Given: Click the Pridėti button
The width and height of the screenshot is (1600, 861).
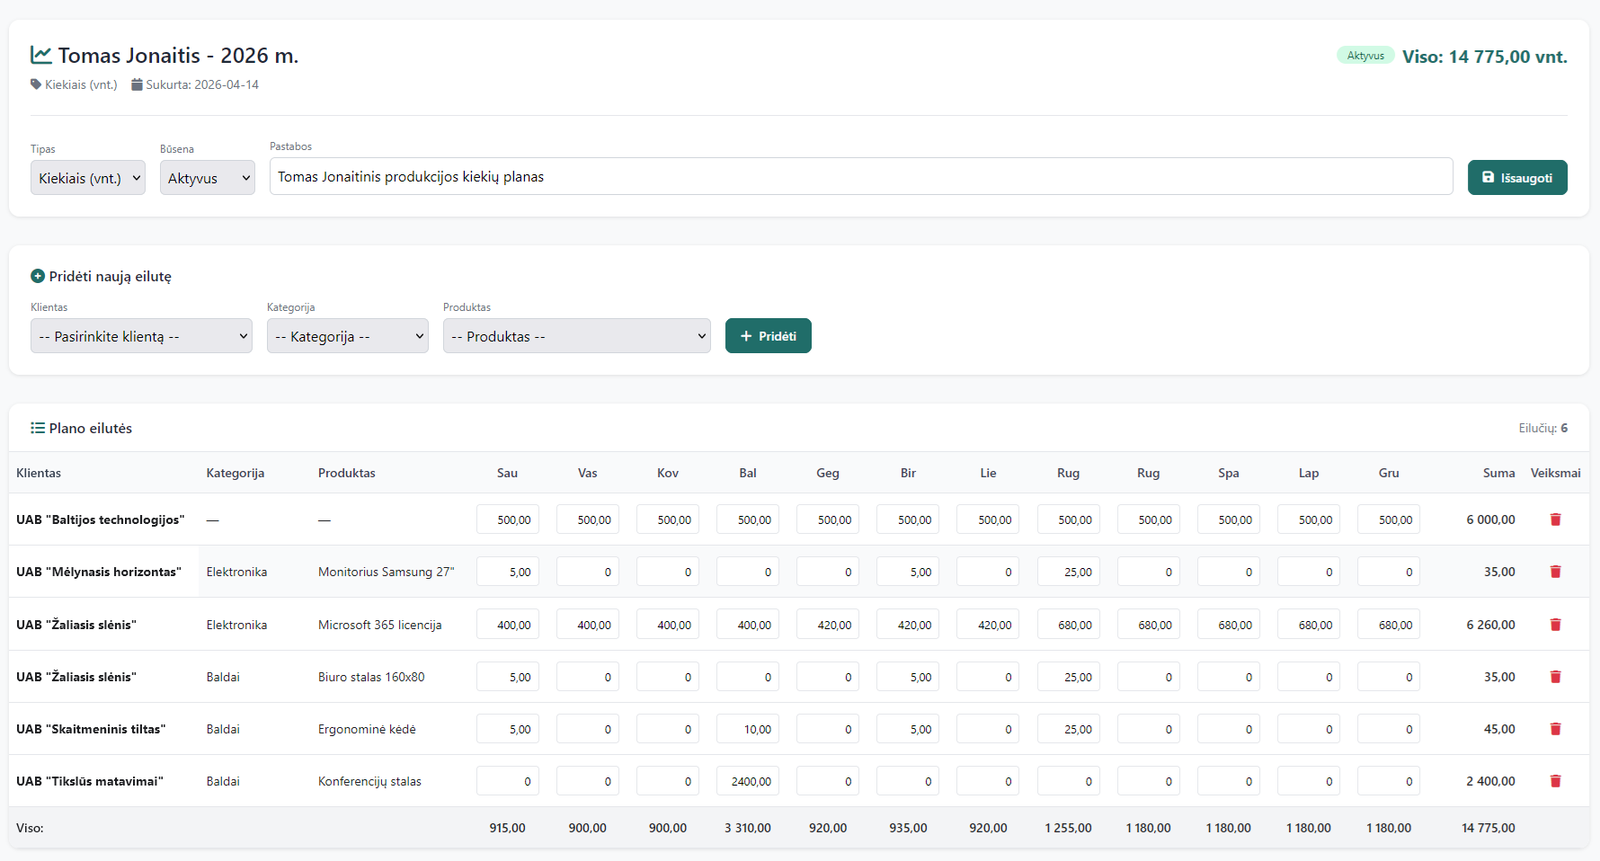Looking at the screenshot, I should tap(768, 336).
